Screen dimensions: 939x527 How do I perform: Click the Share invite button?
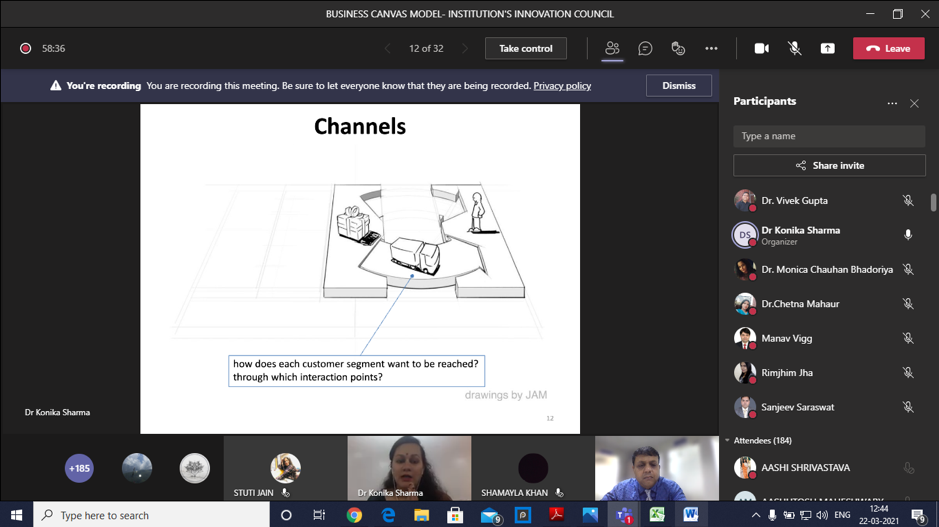[x=829, y=165]
